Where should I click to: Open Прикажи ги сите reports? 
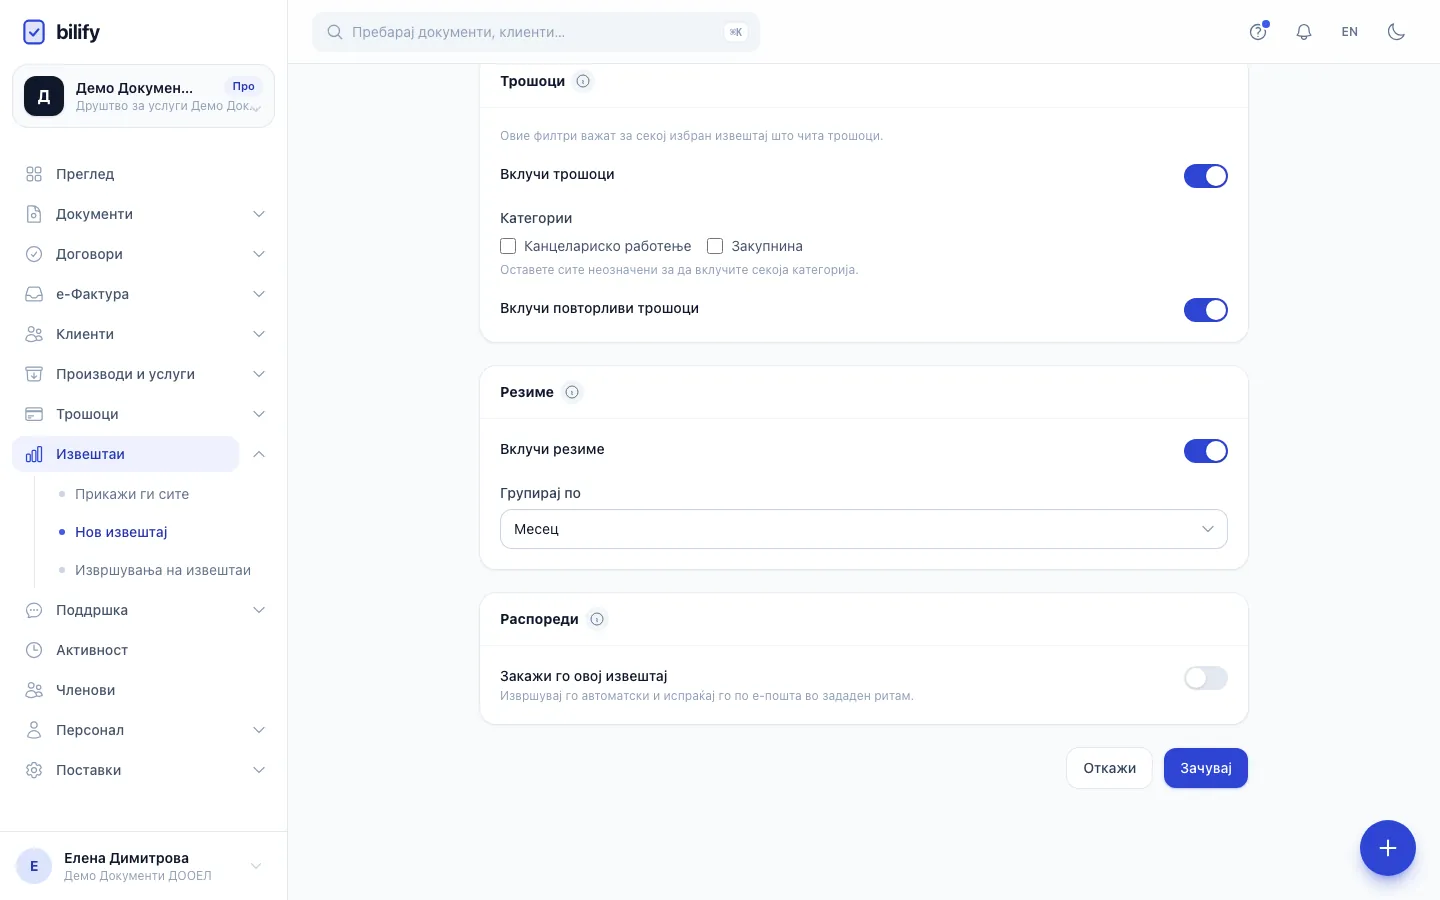[x=132, y=494]
